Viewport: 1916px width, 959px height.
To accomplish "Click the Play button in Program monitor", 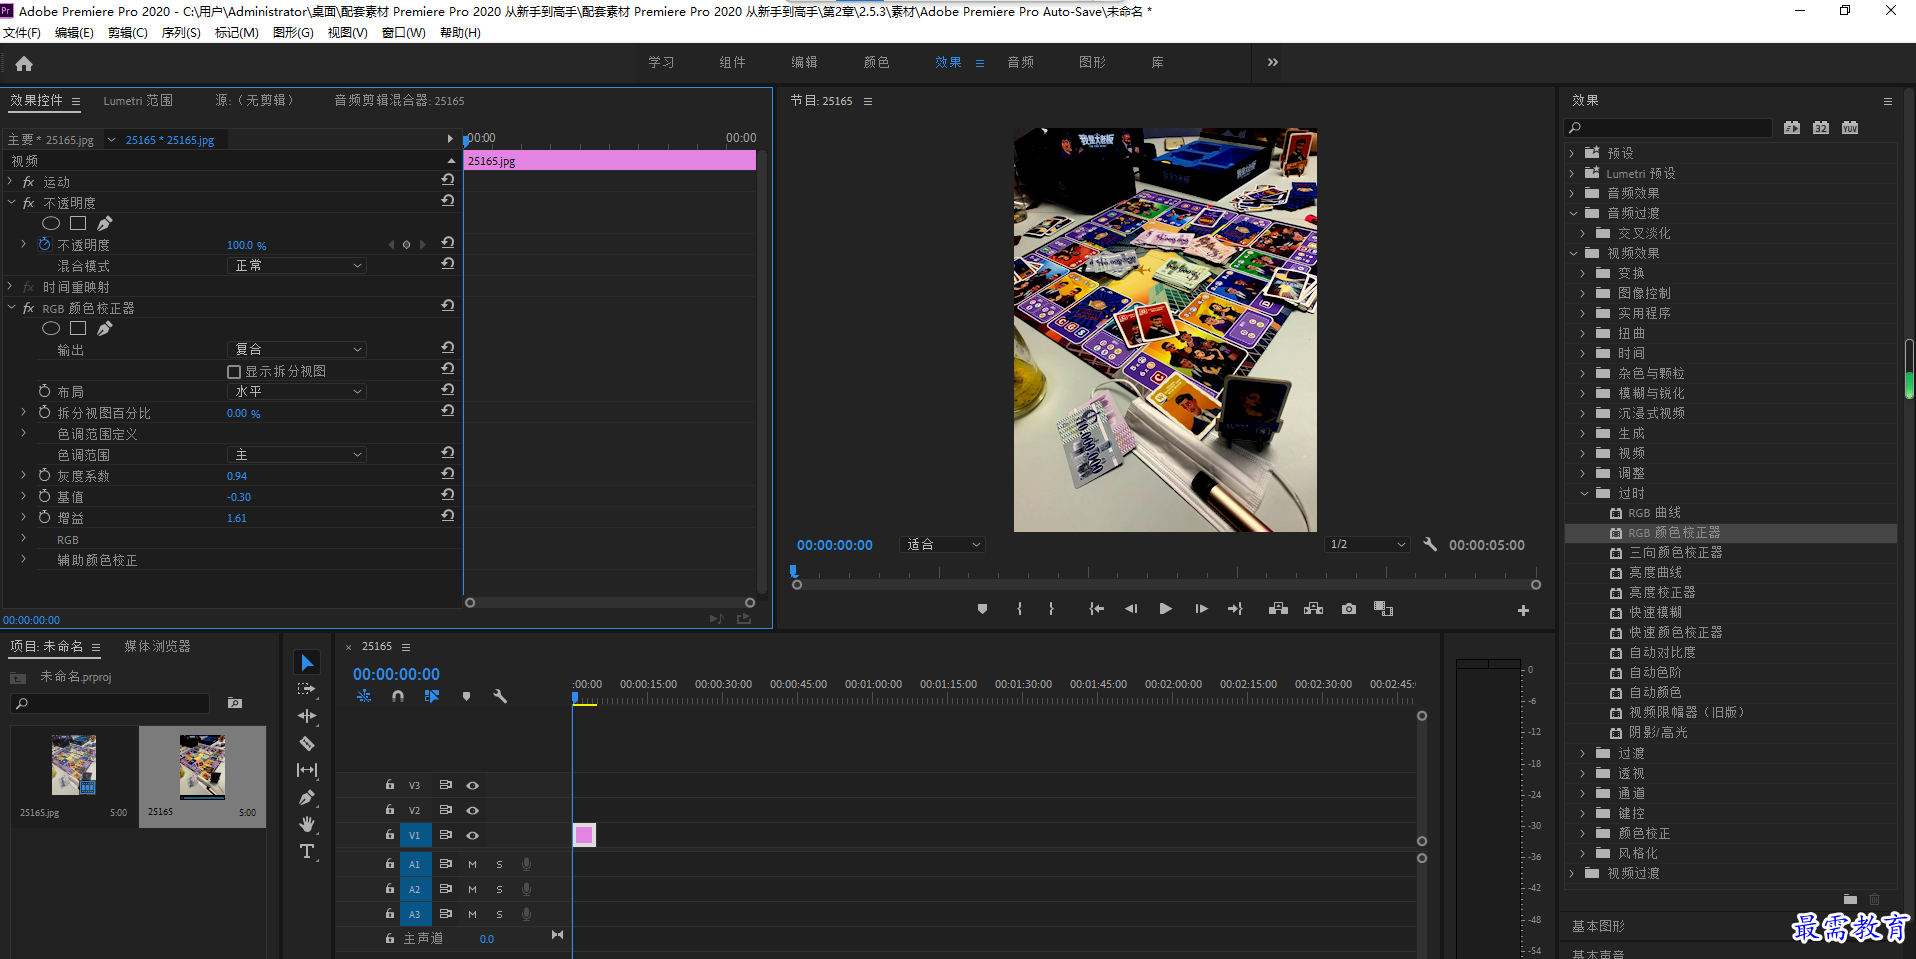I will (1165, 609).
